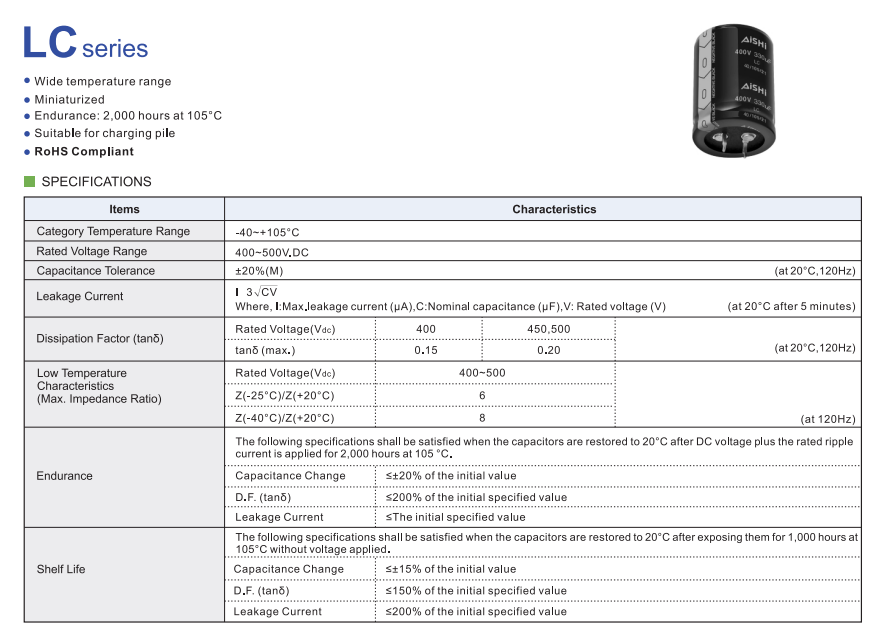This screenshot has width=882, height=639.
Task: Click the leakage current formula I 3√CV
Action: pos(256,291)
